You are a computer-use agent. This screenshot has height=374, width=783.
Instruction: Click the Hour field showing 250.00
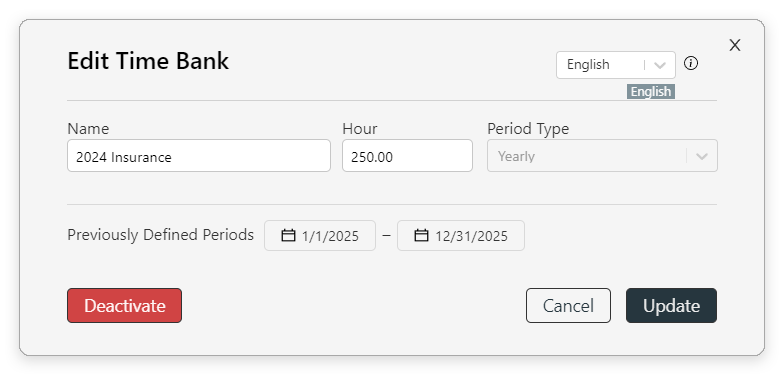pyautogui.click(x=407, y=156)
